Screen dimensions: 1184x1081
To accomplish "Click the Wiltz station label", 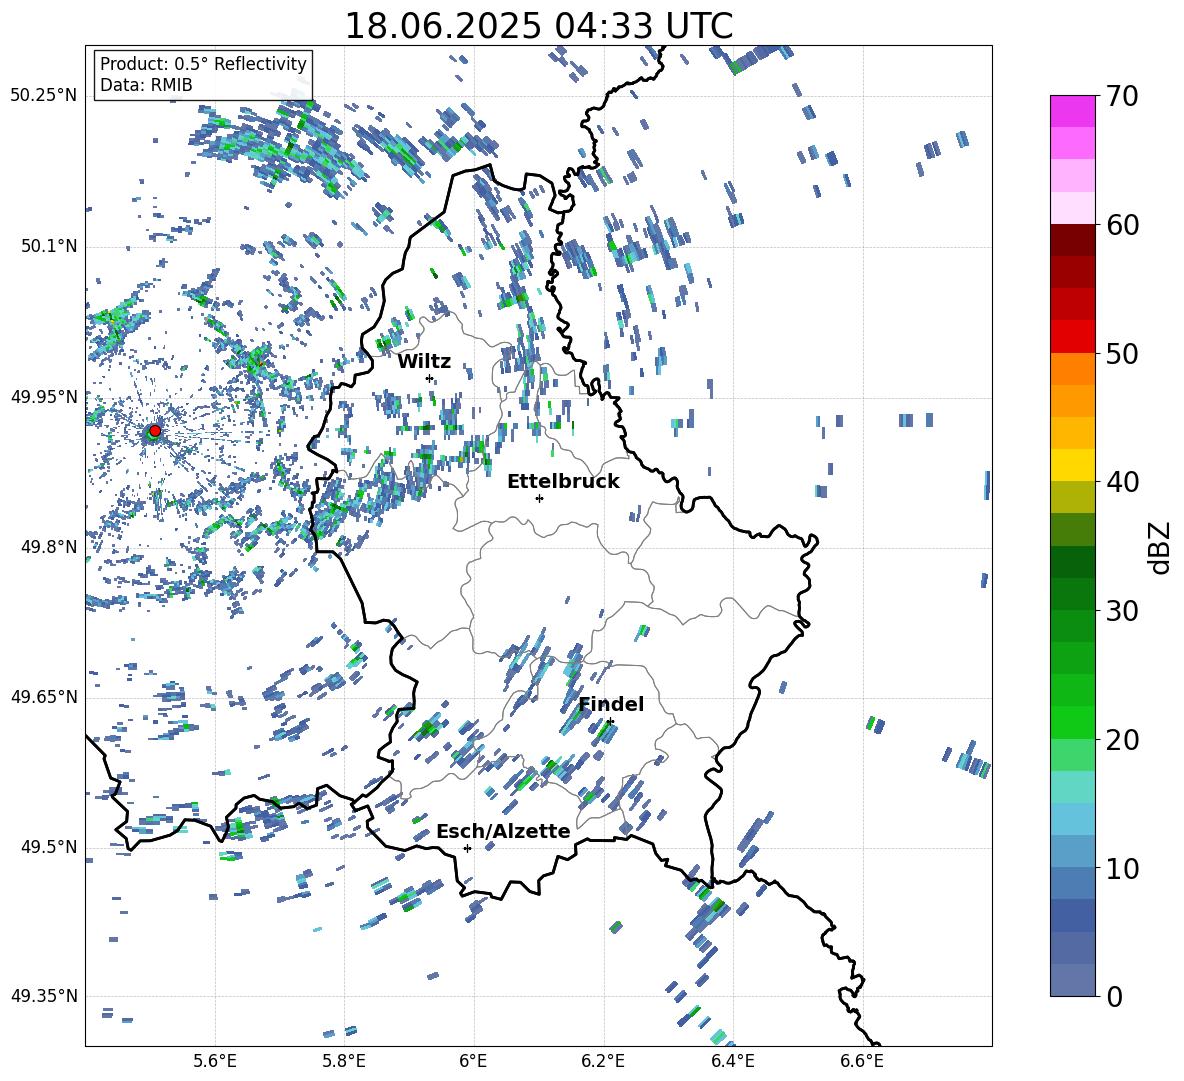I will pos(424,361).
